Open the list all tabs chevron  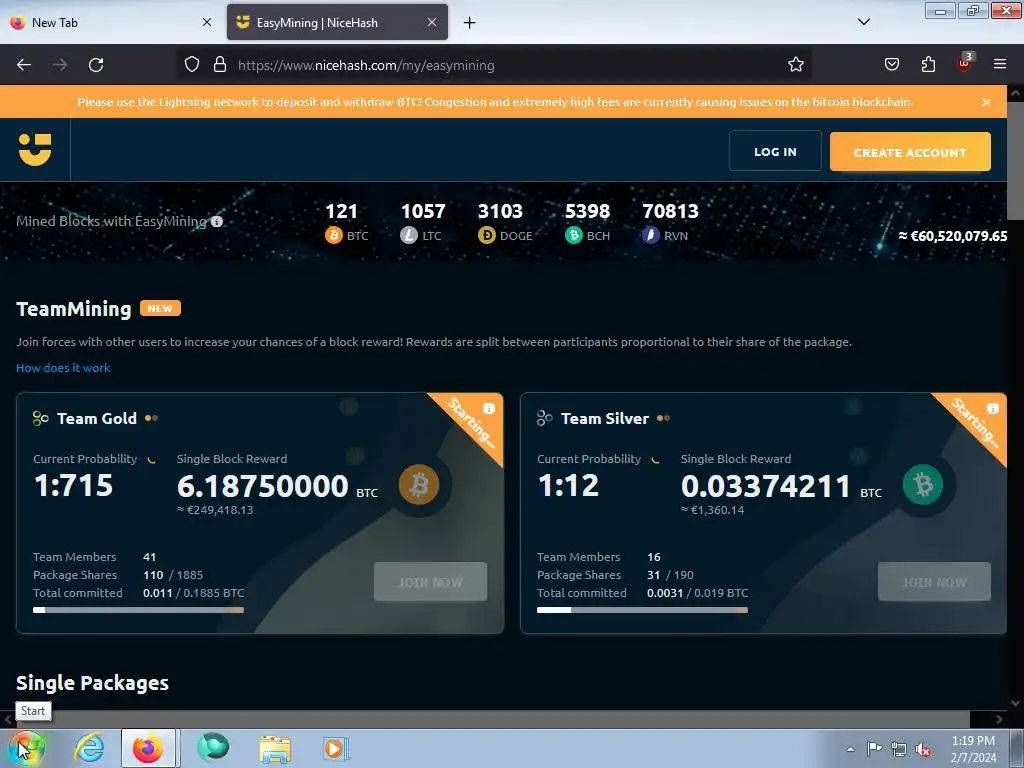coord(864,22)
